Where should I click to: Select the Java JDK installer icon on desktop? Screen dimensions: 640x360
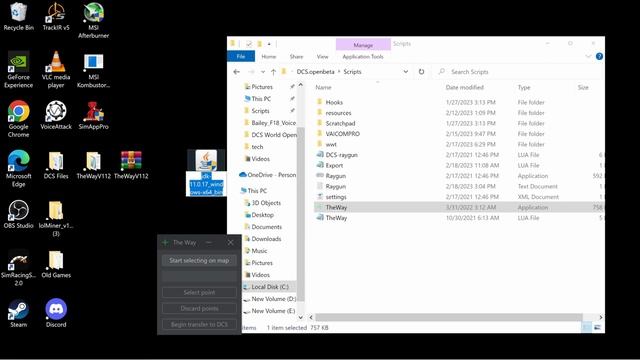pos(206,173)
